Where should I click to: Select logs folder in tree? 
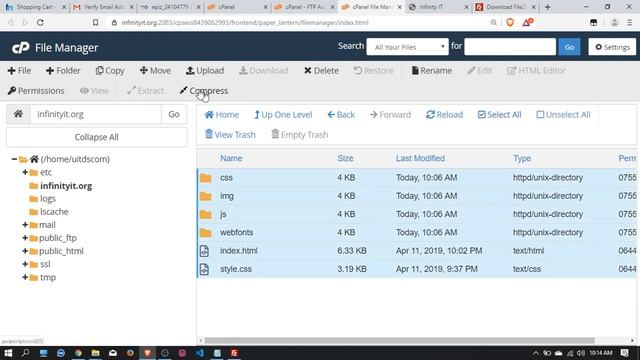pos(48,199)
